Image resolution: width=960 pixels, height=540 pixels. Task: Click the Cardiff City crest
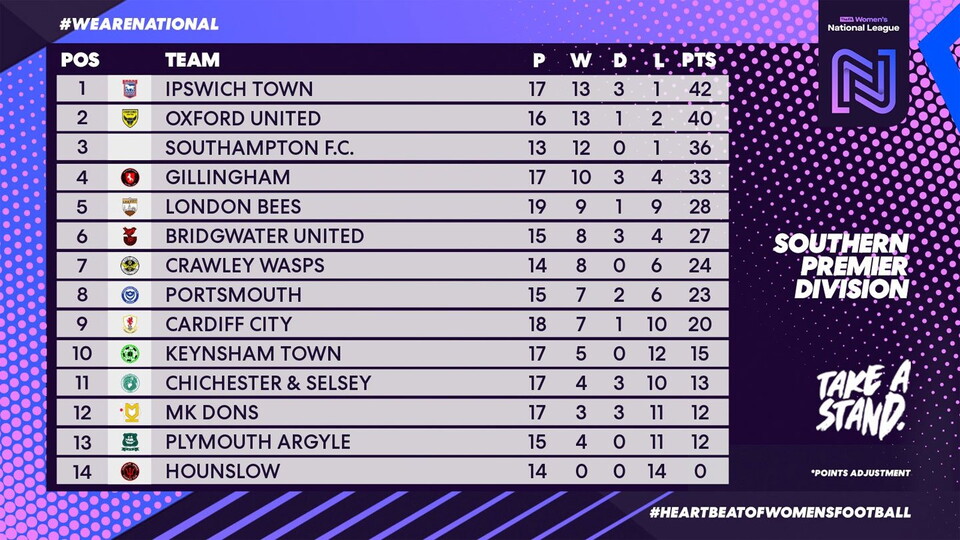tap(130, 324)
